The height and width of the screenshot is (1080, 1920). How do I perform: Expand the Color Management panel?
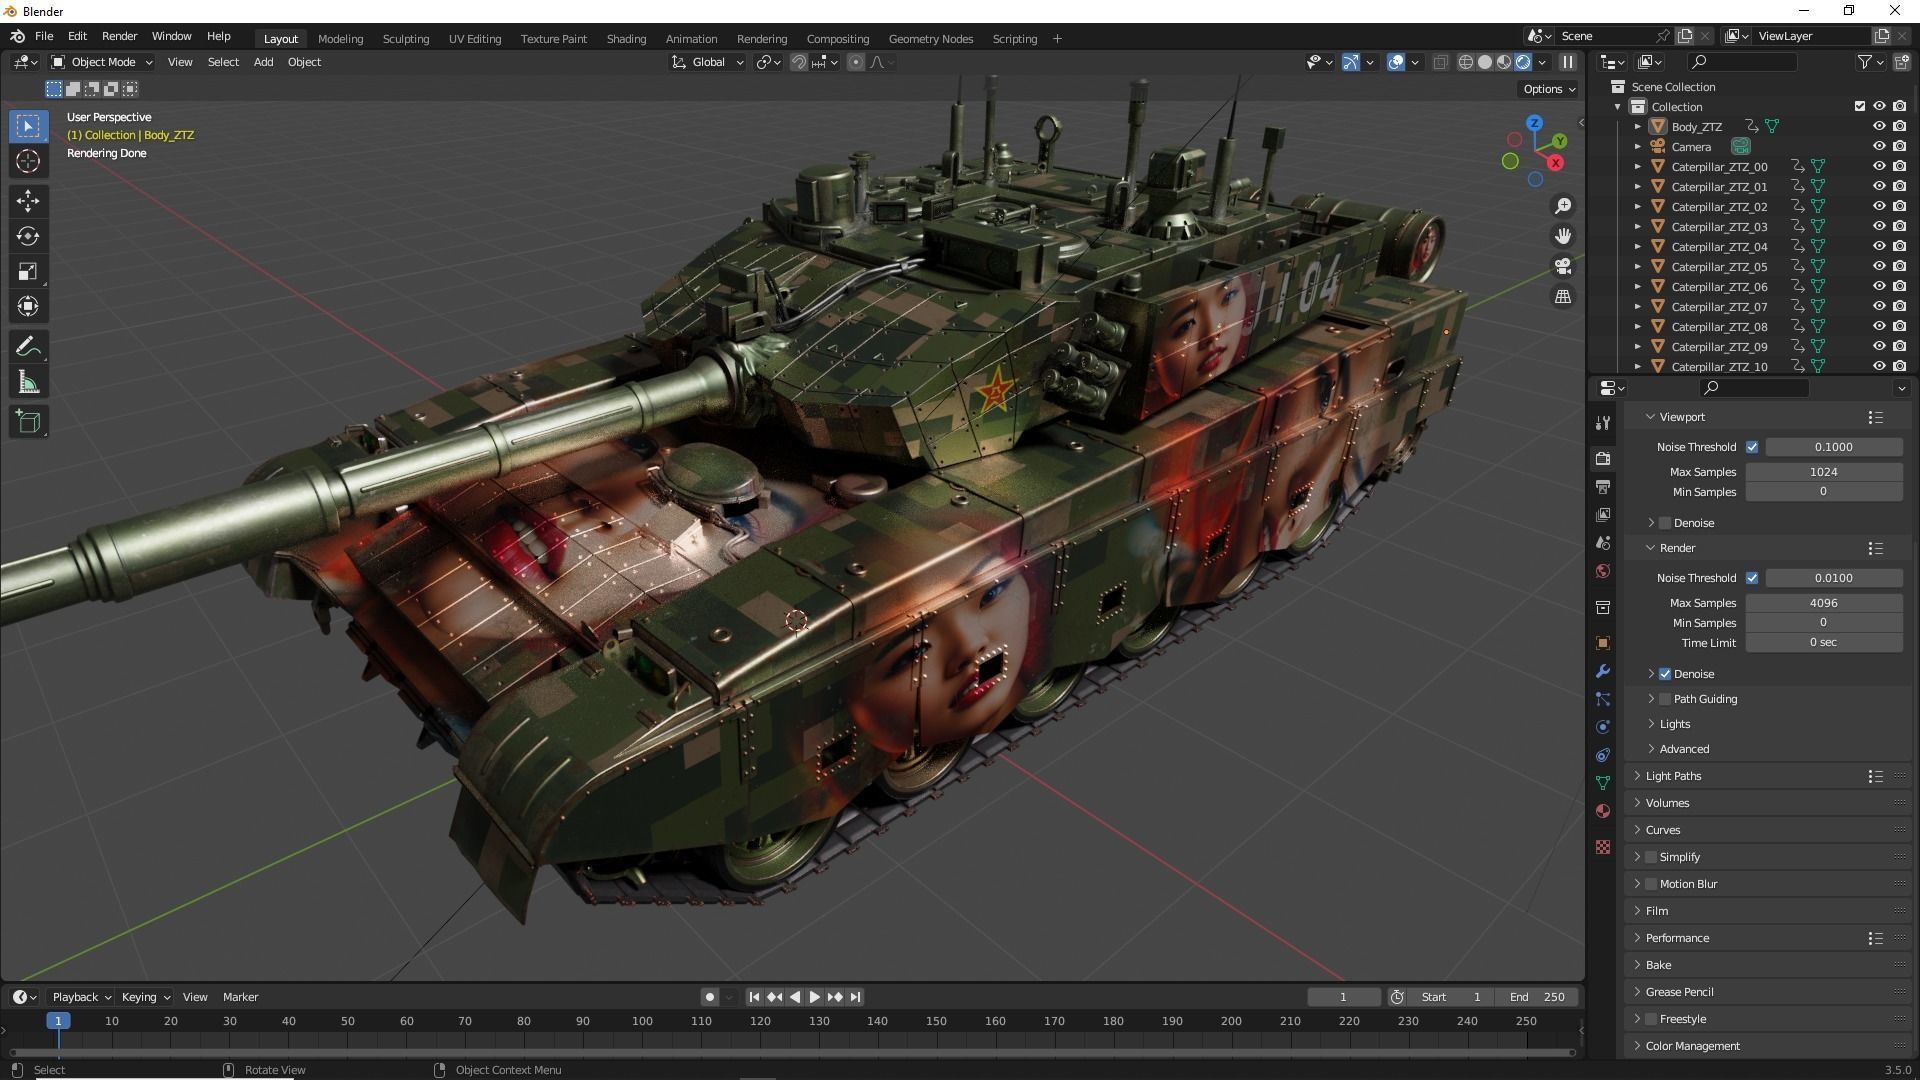point(1692,1046)
